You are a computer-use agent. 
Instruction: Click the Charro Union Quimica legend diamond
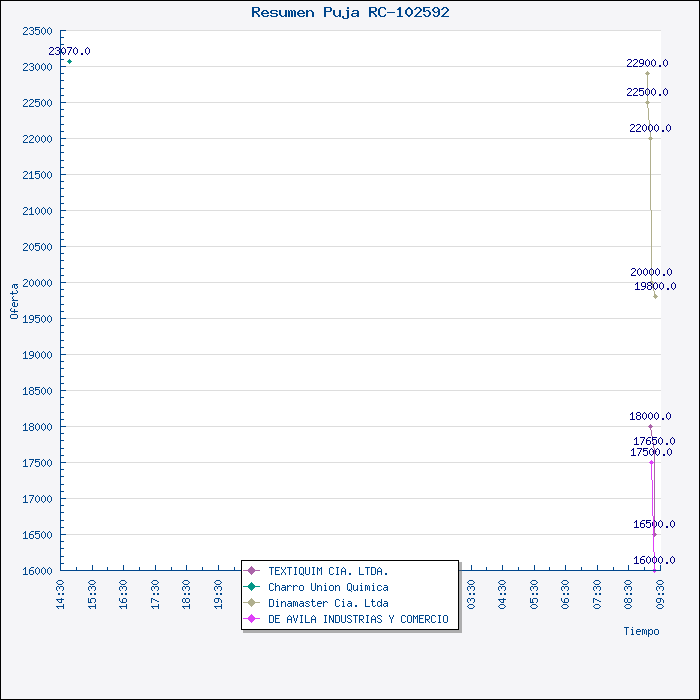click(x=252, y=587)
